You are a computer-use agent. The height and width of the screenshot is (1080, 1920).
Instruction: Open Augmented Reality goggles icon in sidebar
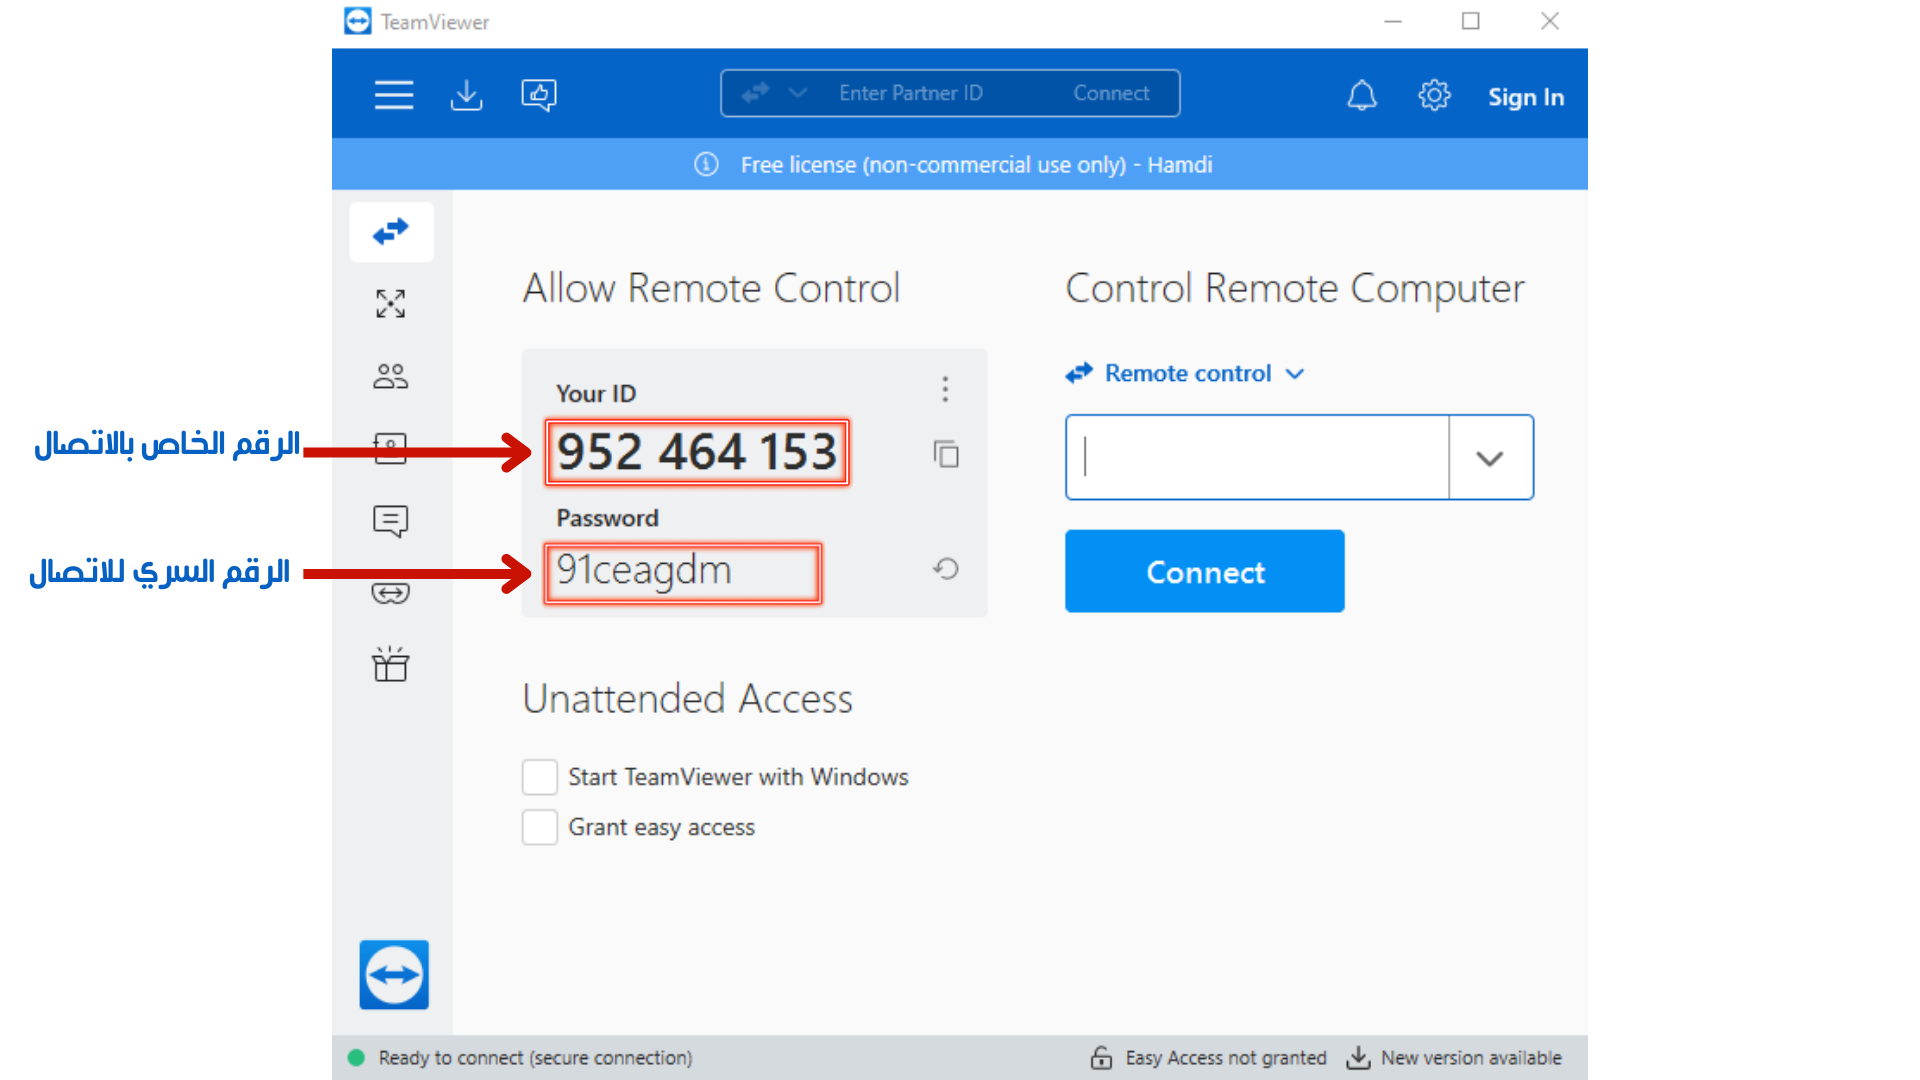pyautogui.click(x=391, y=593)
